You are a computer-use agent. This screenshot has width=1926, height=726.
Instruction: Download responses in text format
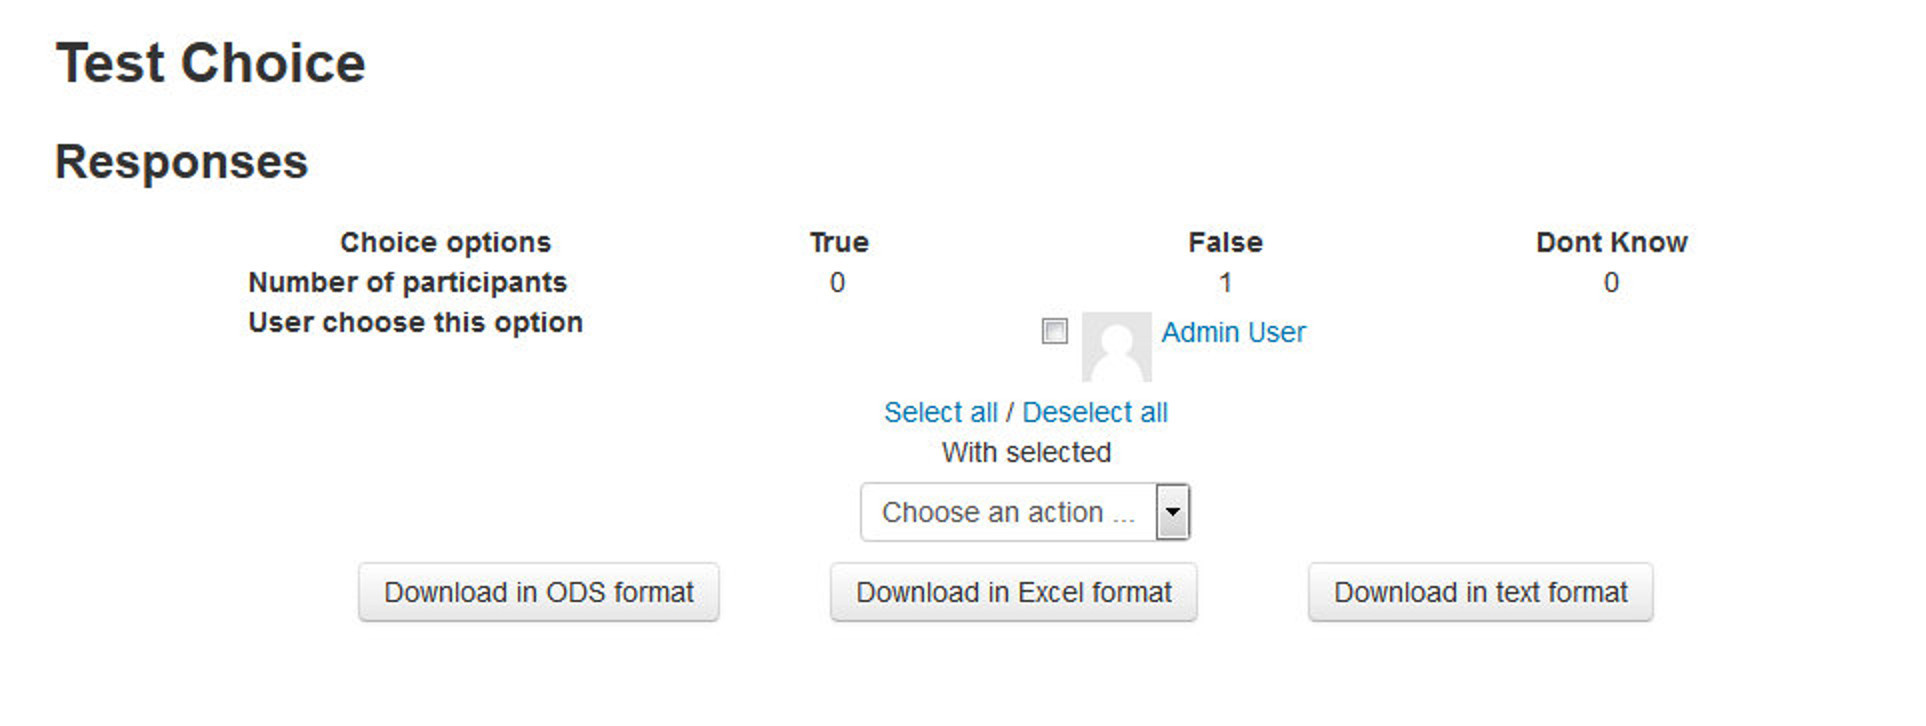pyautogui.click(x=1481, y=592)
